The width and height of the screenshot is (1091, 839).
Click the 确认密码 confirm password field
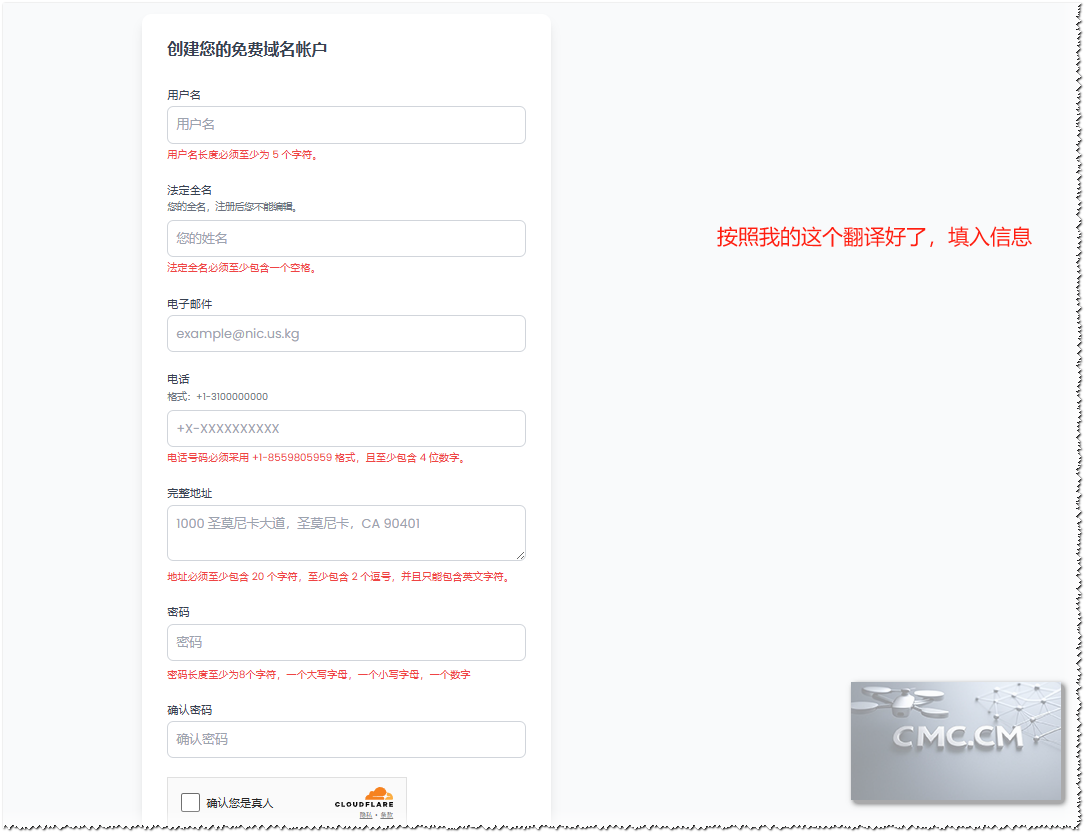click(346, 740)
